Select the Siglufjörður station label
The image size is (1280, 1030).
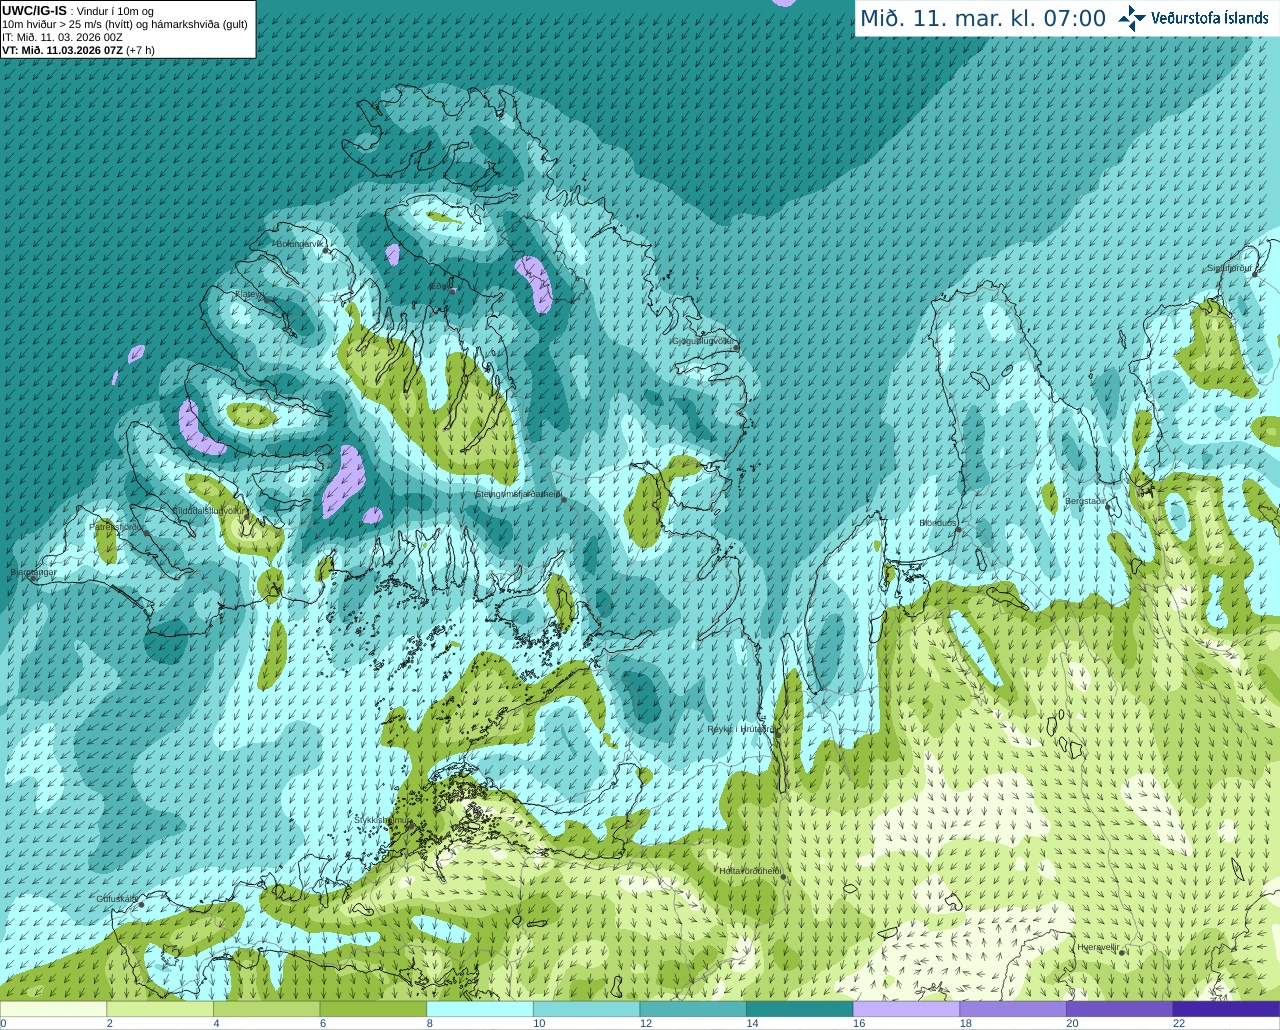pyautogui.click(x=1229, y=268)
